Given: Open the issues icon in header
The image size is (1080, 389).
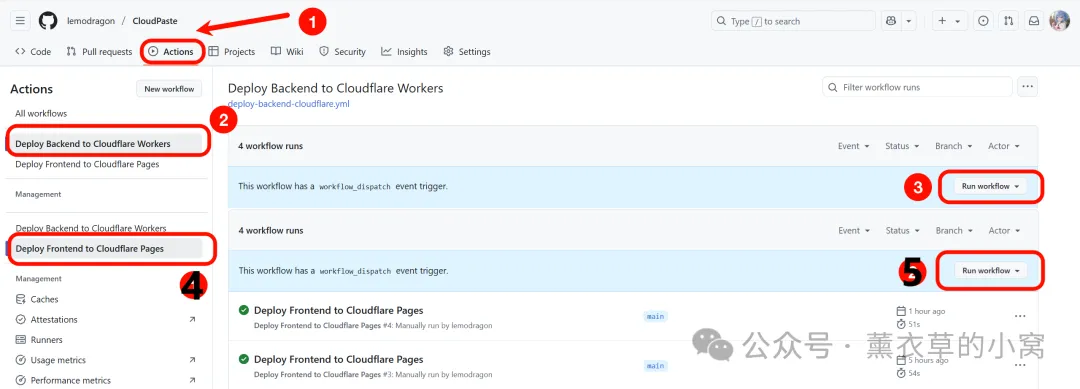Looking at the screenshot, I should (x=983, y=21).
